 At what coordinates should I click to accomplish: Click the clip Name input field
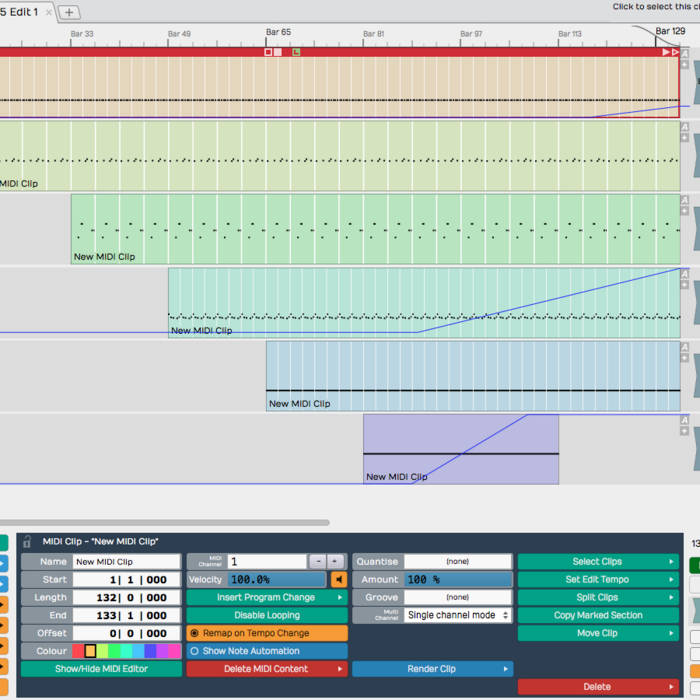click(126, 562)
